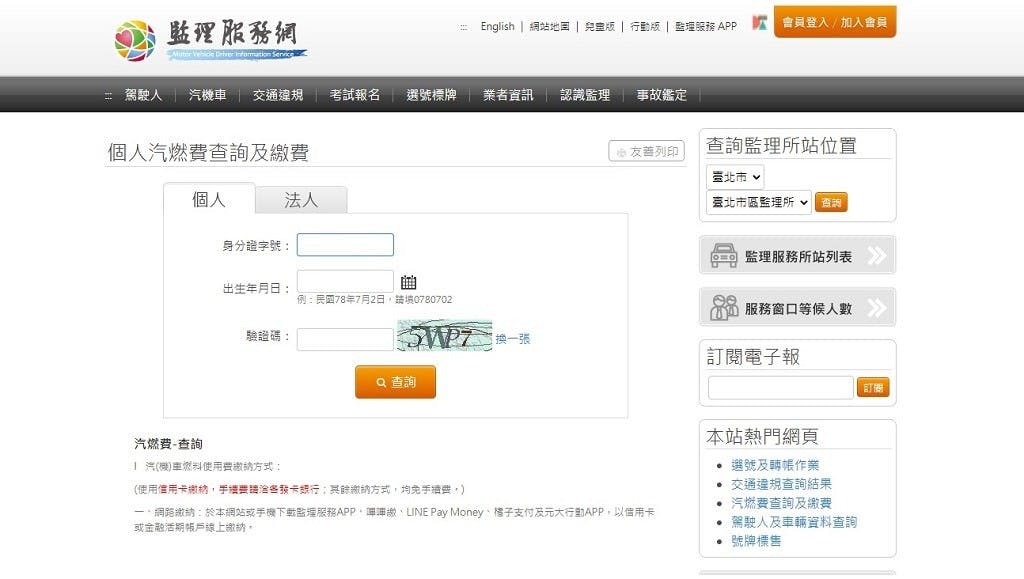Image resolution: width=1024 pixels, height=579 pixels.
Task: Open the 汽燃費查詢及繳費 sidebar link
Action: pyautogui.click(x=781, y=503)
